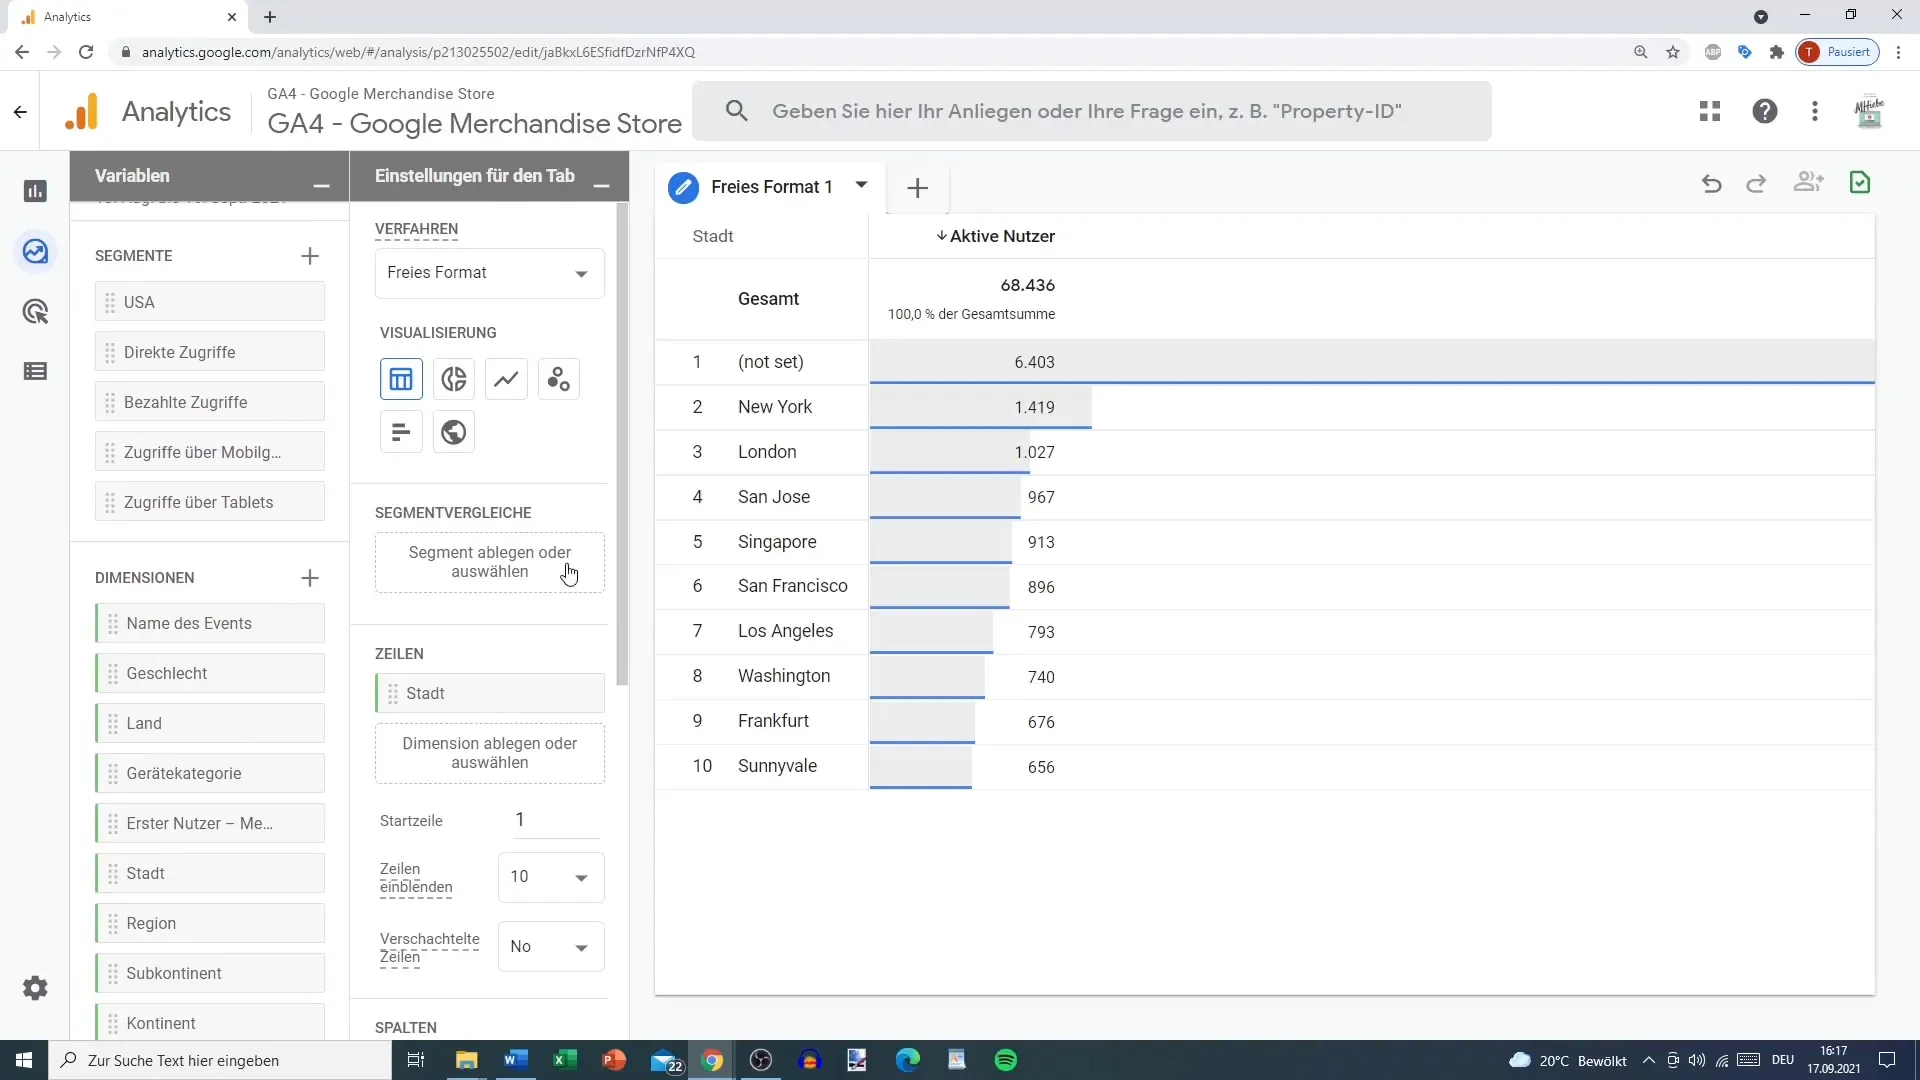This screenshot has width=1920, height=1080.
Task: Undo the last change
Action: pos(1712,184)
